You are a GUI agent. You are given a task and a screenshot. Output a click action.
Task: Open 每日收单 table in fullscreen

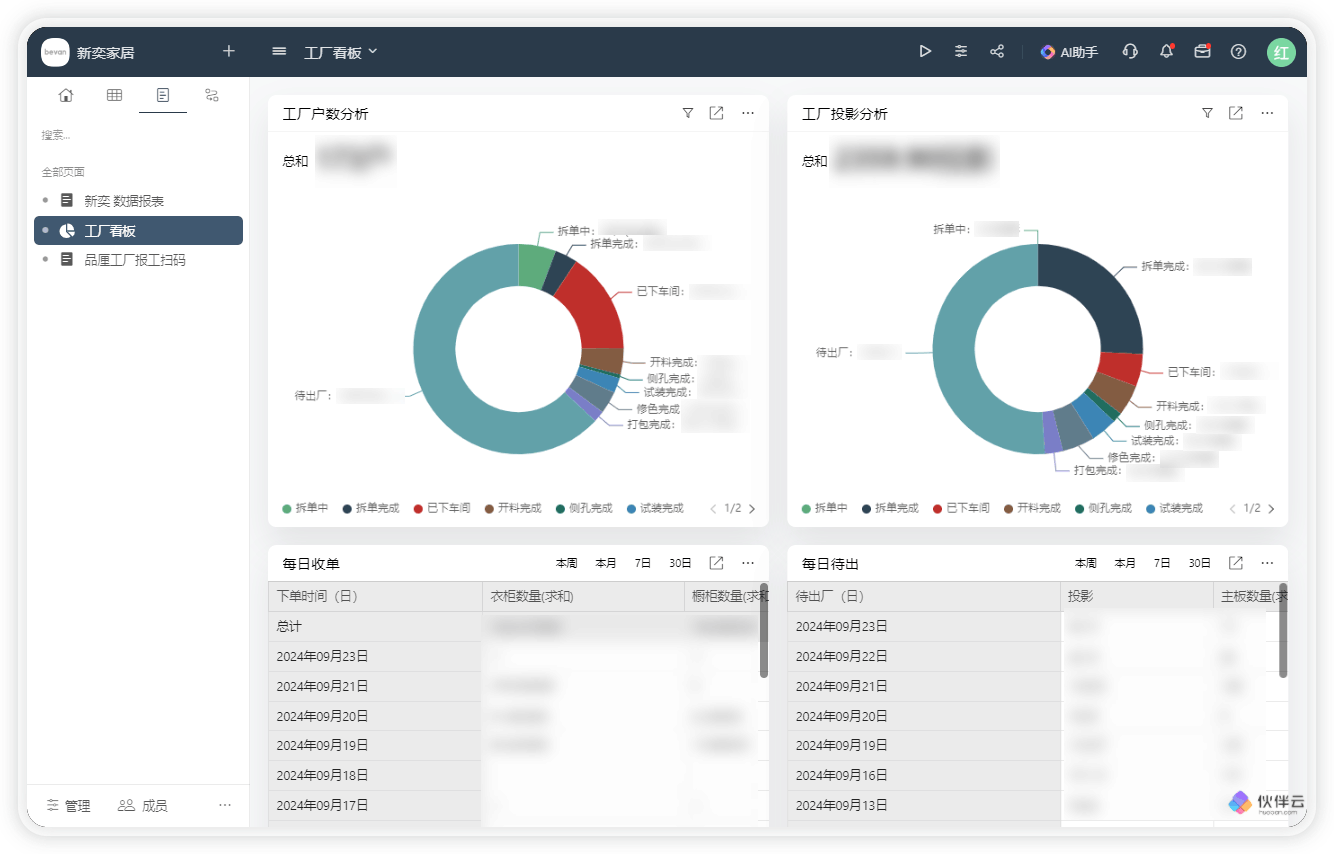coord(716,563)
